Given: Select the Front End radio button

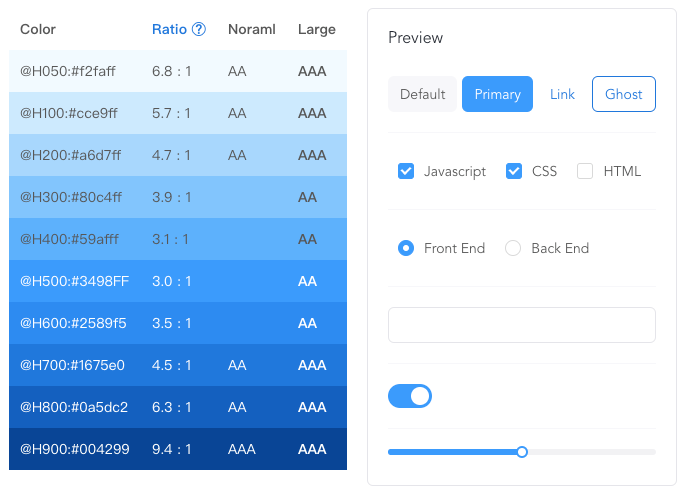Looking at the screenshot, I should [406, 248].
